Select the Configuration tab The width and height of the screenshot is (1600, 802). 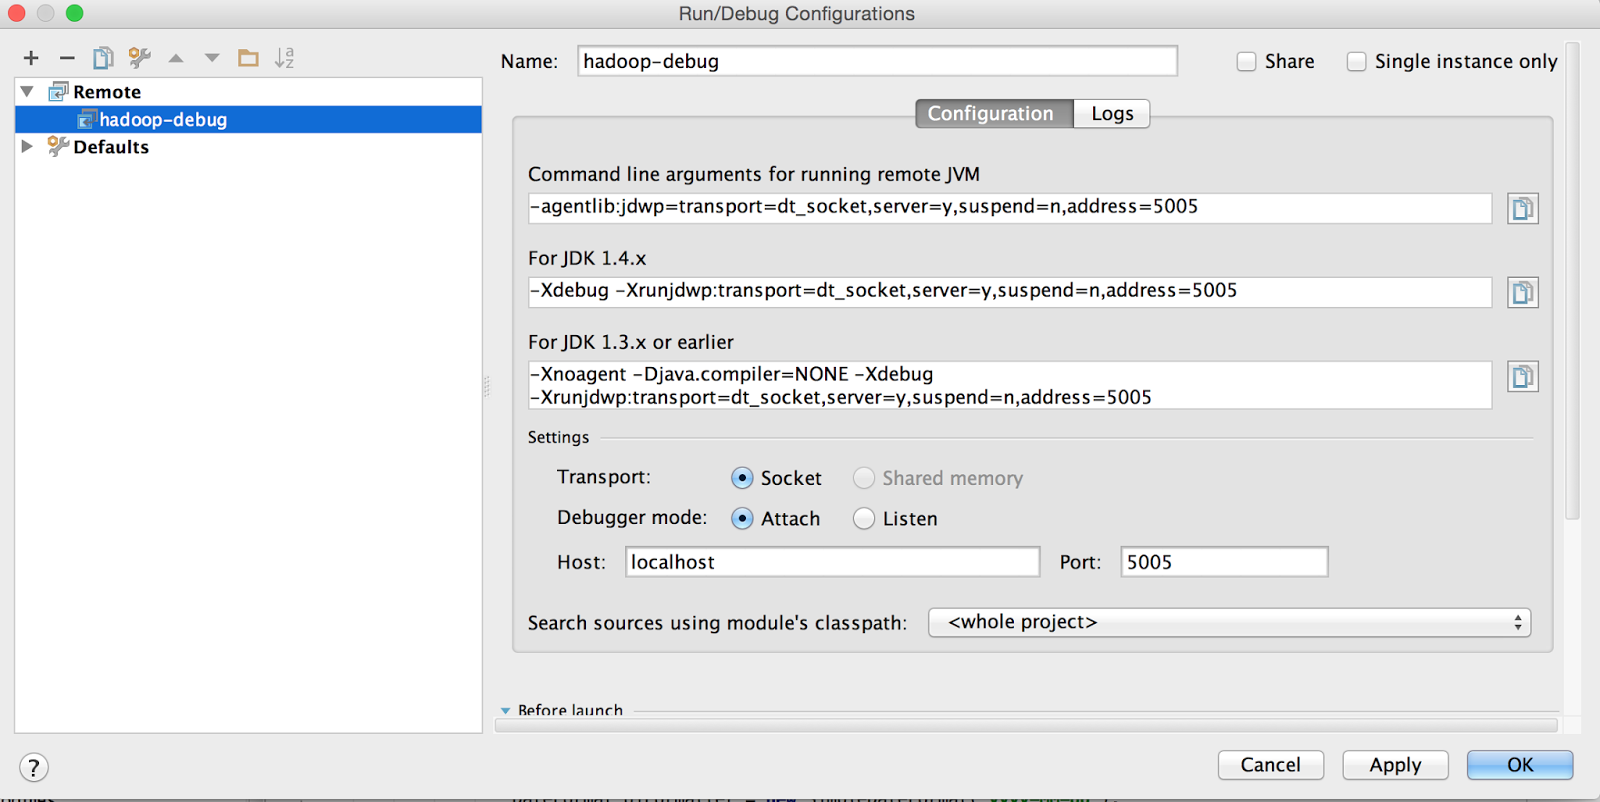tap(990, 114)
